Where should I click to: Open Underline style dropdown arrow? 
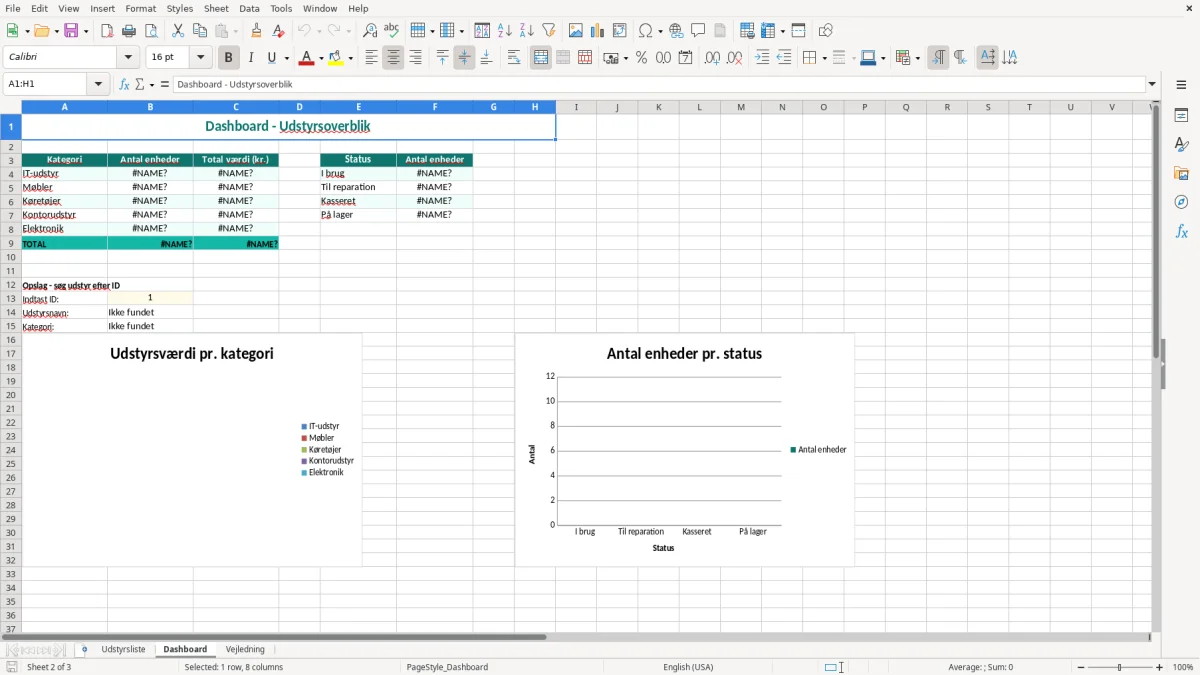pos(286,58)
